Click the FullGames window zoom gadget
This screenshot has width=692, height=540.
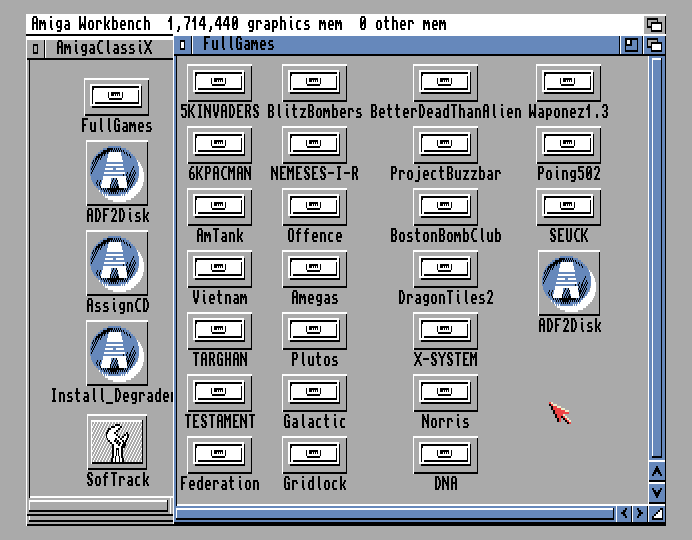(631, 45)
